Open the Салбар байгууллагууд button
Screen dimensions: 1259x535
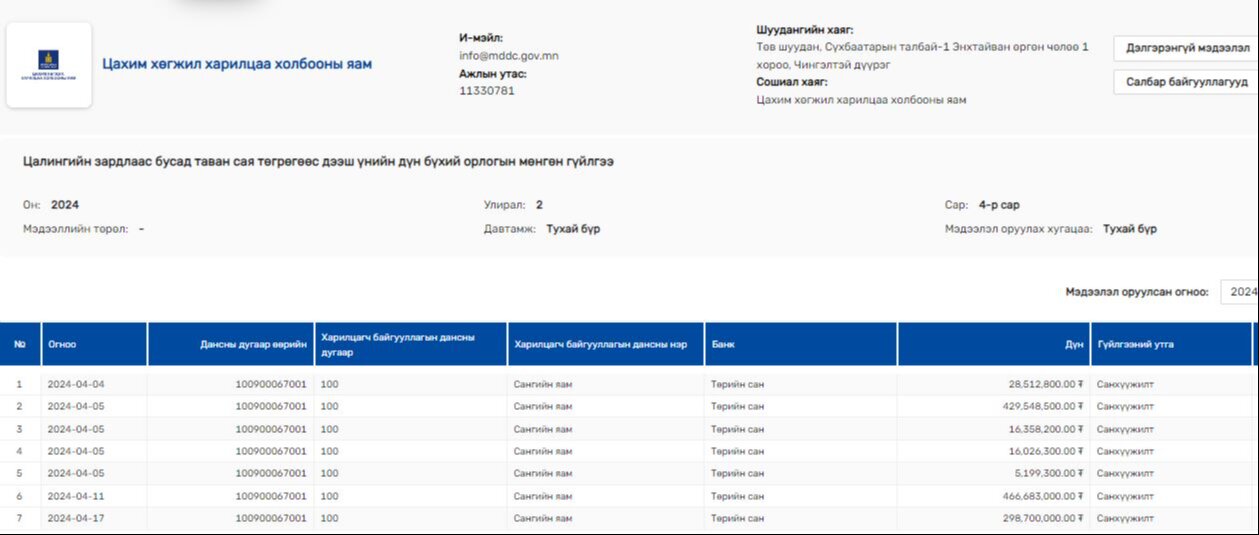tap(1186, 82)
